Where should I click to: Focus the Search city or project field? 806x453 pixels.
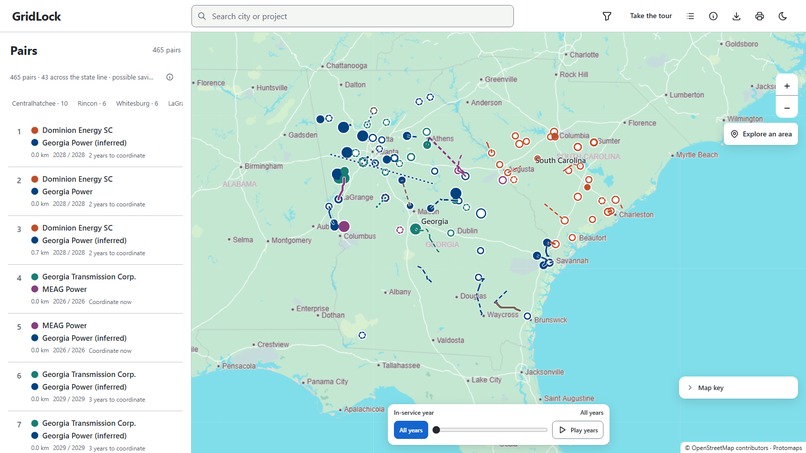[353, 16]
